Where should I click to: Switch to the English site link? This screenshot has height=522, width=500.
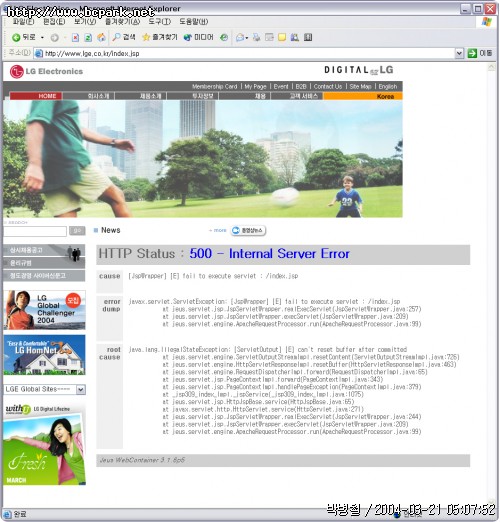388,87
